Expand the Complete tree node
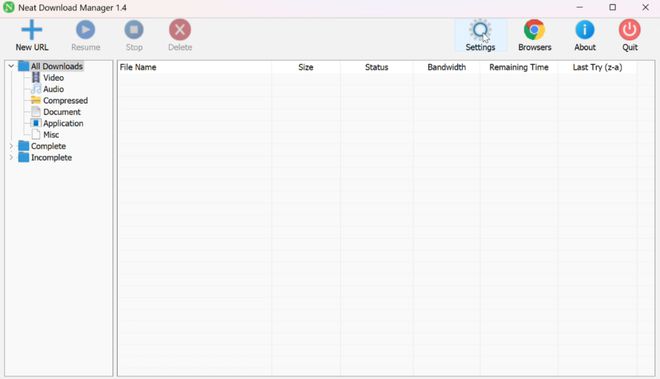Screen dimensions: 660x379 11,146
